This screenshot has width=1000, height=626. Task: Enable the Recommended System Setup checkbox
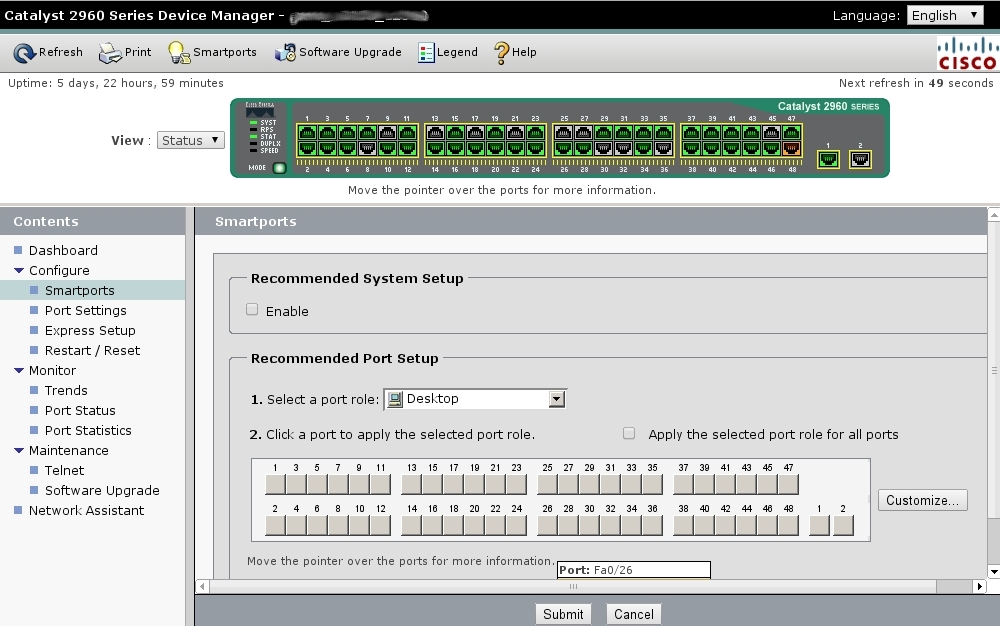(252, 310)
